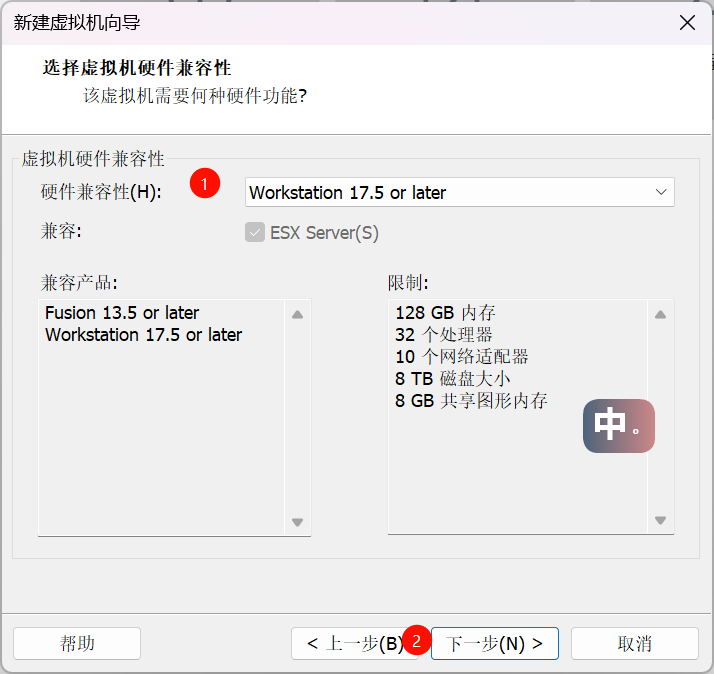Screen dimensions: 714x674
Task: Click the 兼容产品 label
Action: [x=79, y=283]
